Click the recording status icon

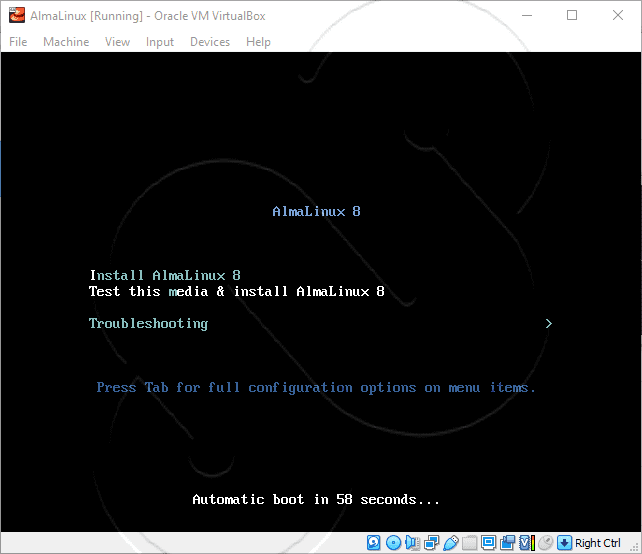507,543
